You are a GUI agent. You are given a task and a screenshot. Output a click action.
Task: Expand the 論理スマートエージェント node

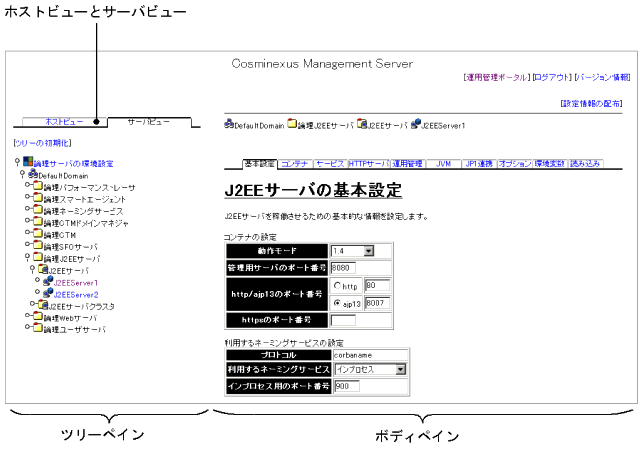[28, 197]
